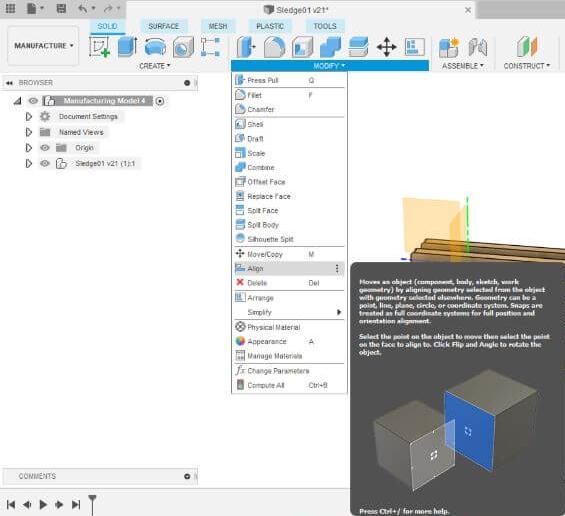Image resolution: width=565 pixels, height=516 pixels.
Task: Click the Fillet toolbar icon
Action: pyautogui.click(x=274, y=47)
